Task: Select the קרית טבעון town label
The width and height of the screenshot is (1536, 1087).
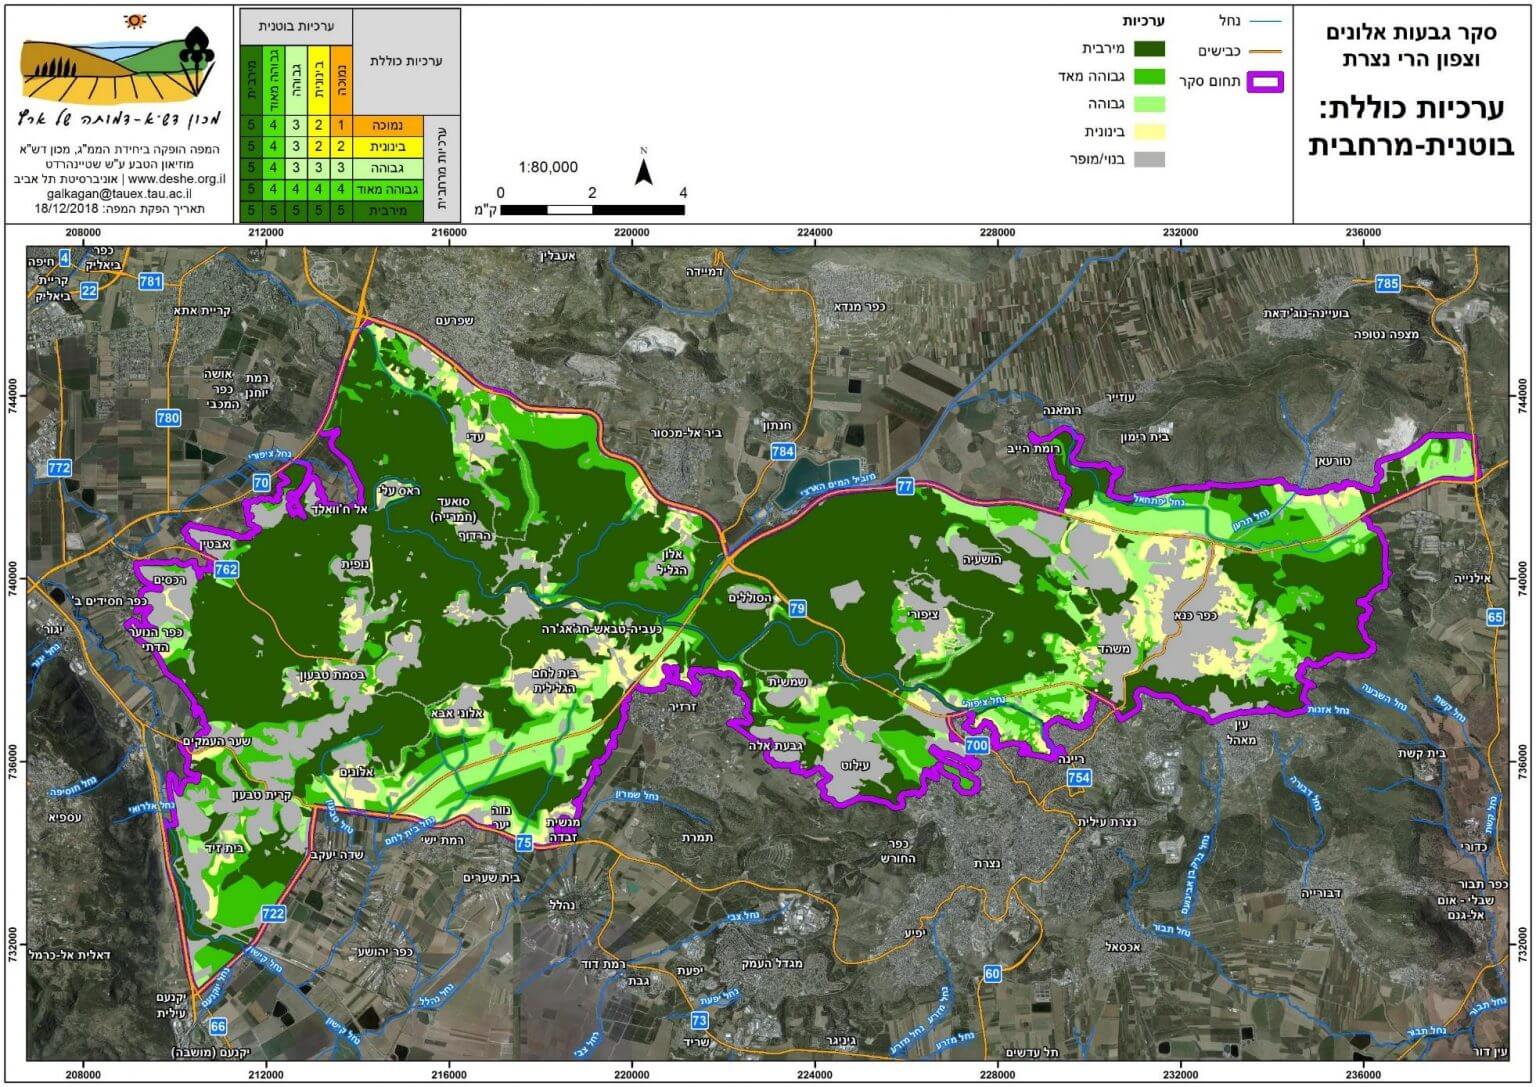Action: [x=260, y=797]
